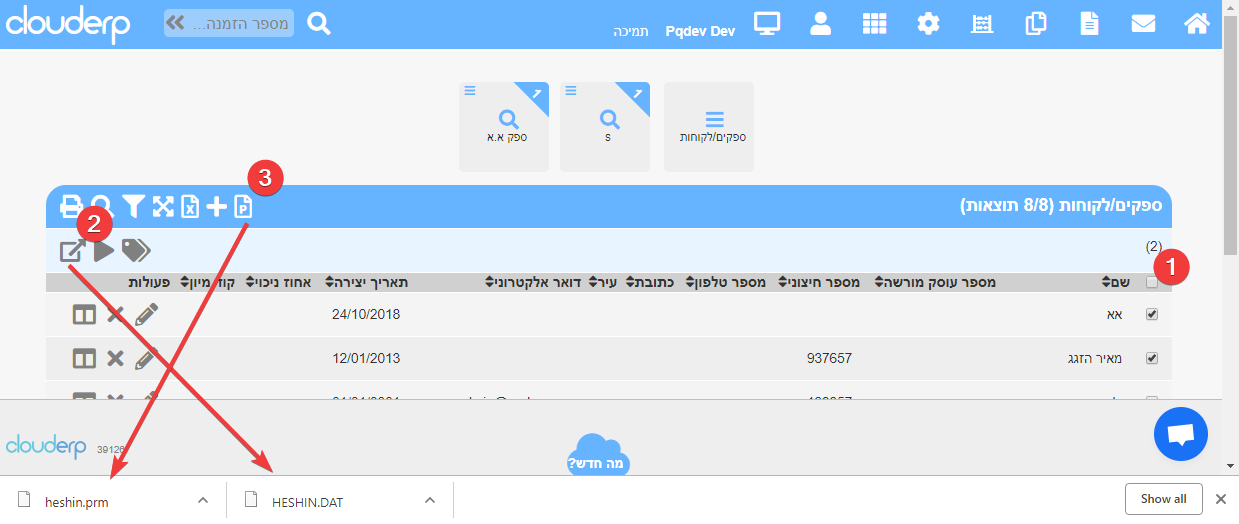
Task: Sort by תאריך יצירה column
Action: 366,283
